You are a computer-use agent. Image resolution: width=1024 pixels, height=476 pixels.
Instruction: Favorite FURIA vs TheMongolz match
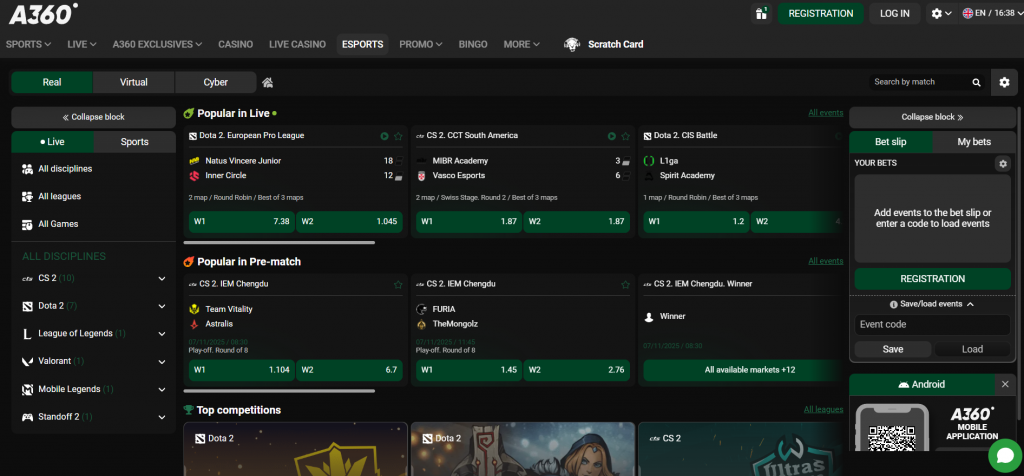(x=625, y=285)
